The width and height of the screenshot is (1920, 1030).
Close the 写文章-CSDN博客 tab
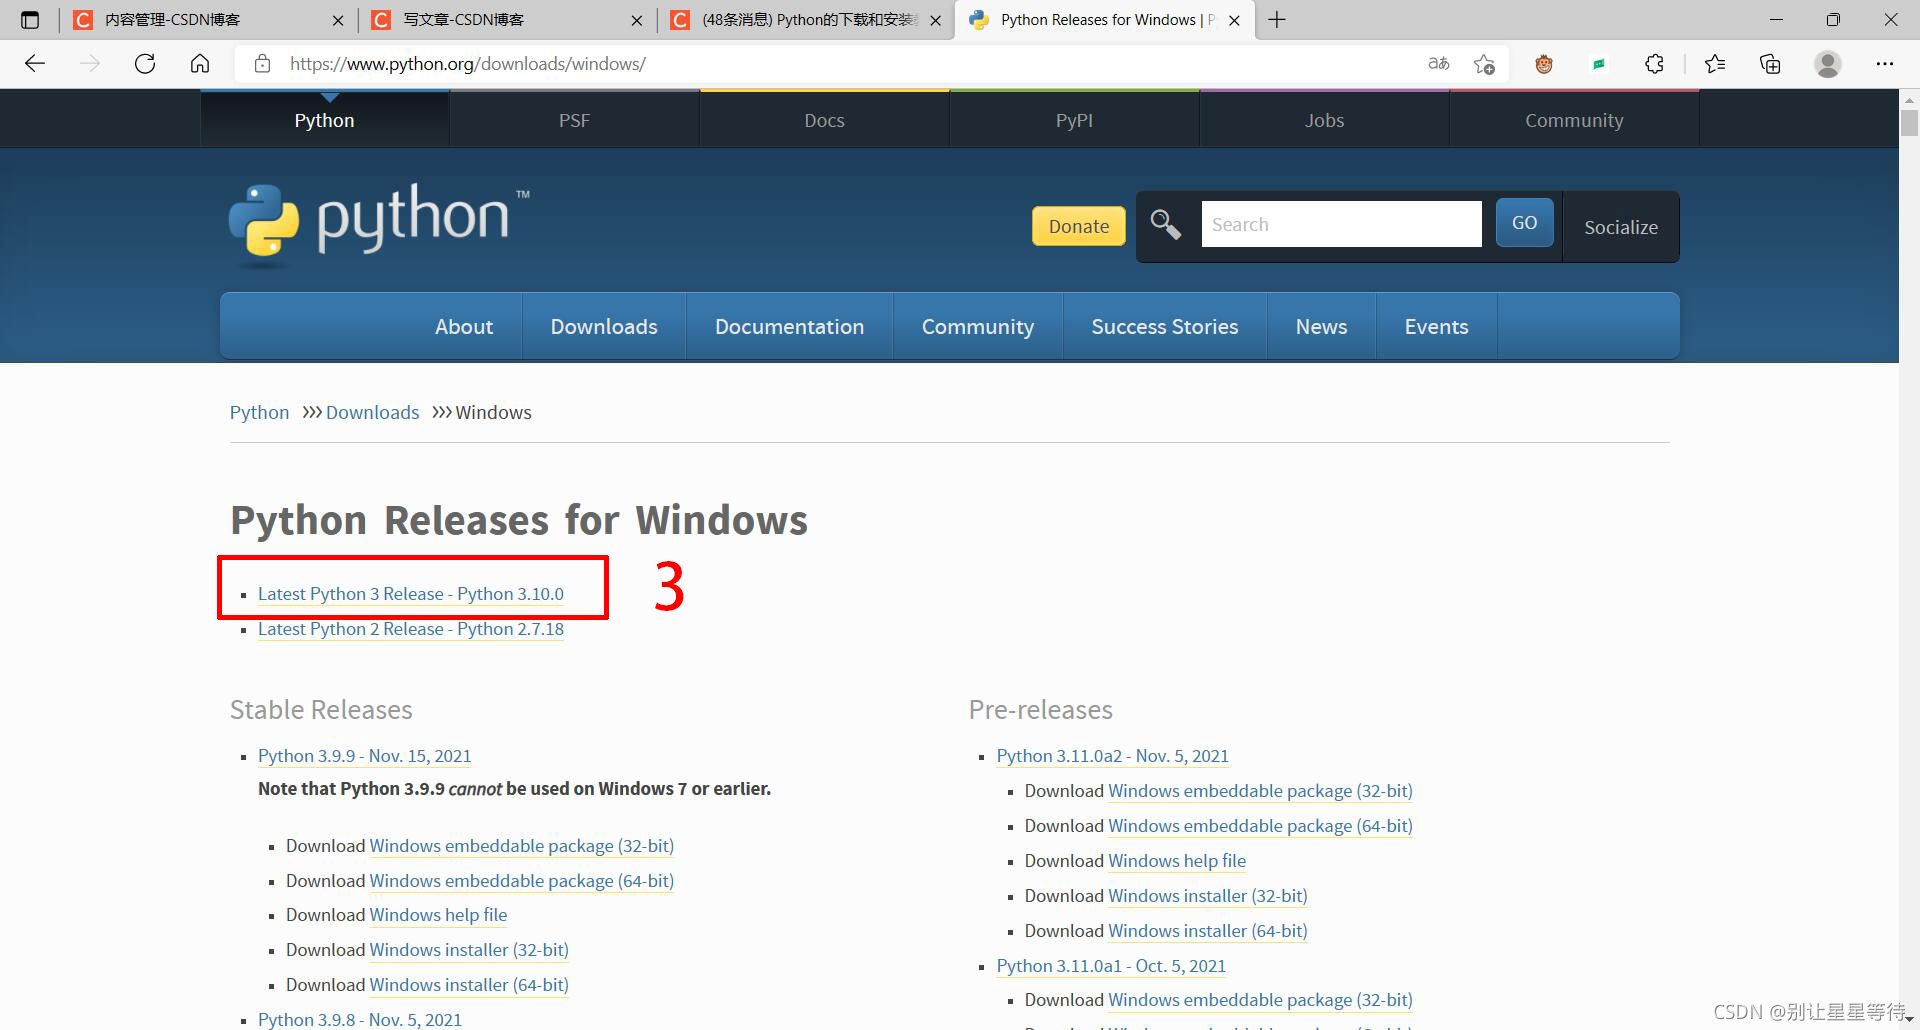coord(636,20)
